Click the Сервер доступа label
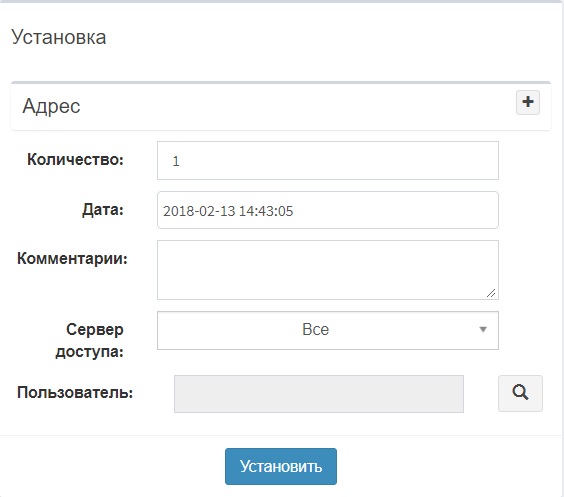 tap(90, 340)
